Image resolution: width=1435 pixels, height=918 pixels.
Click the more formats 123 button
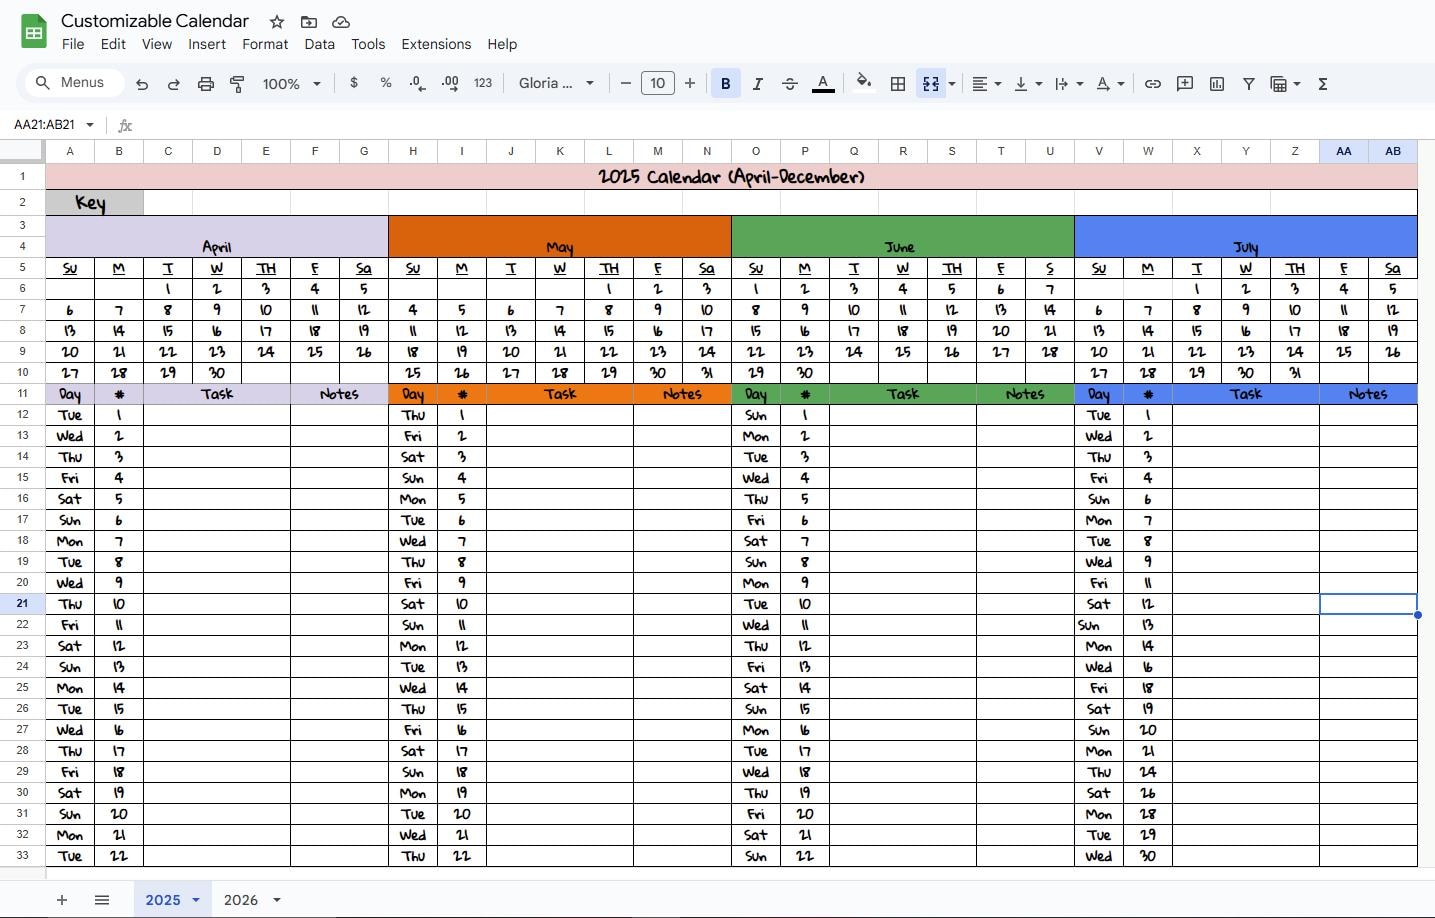pos(483,83)
